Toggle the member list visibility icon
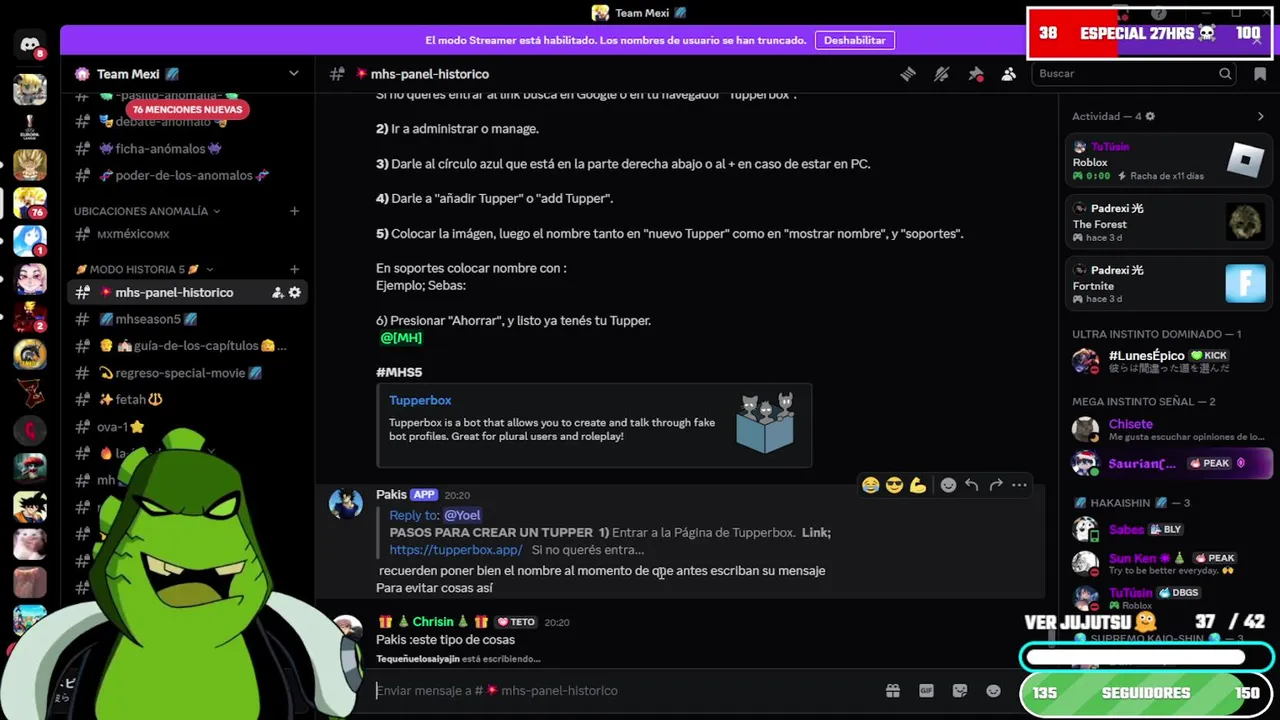Viewport: 1280px width, 720px height. point(1009,74)
